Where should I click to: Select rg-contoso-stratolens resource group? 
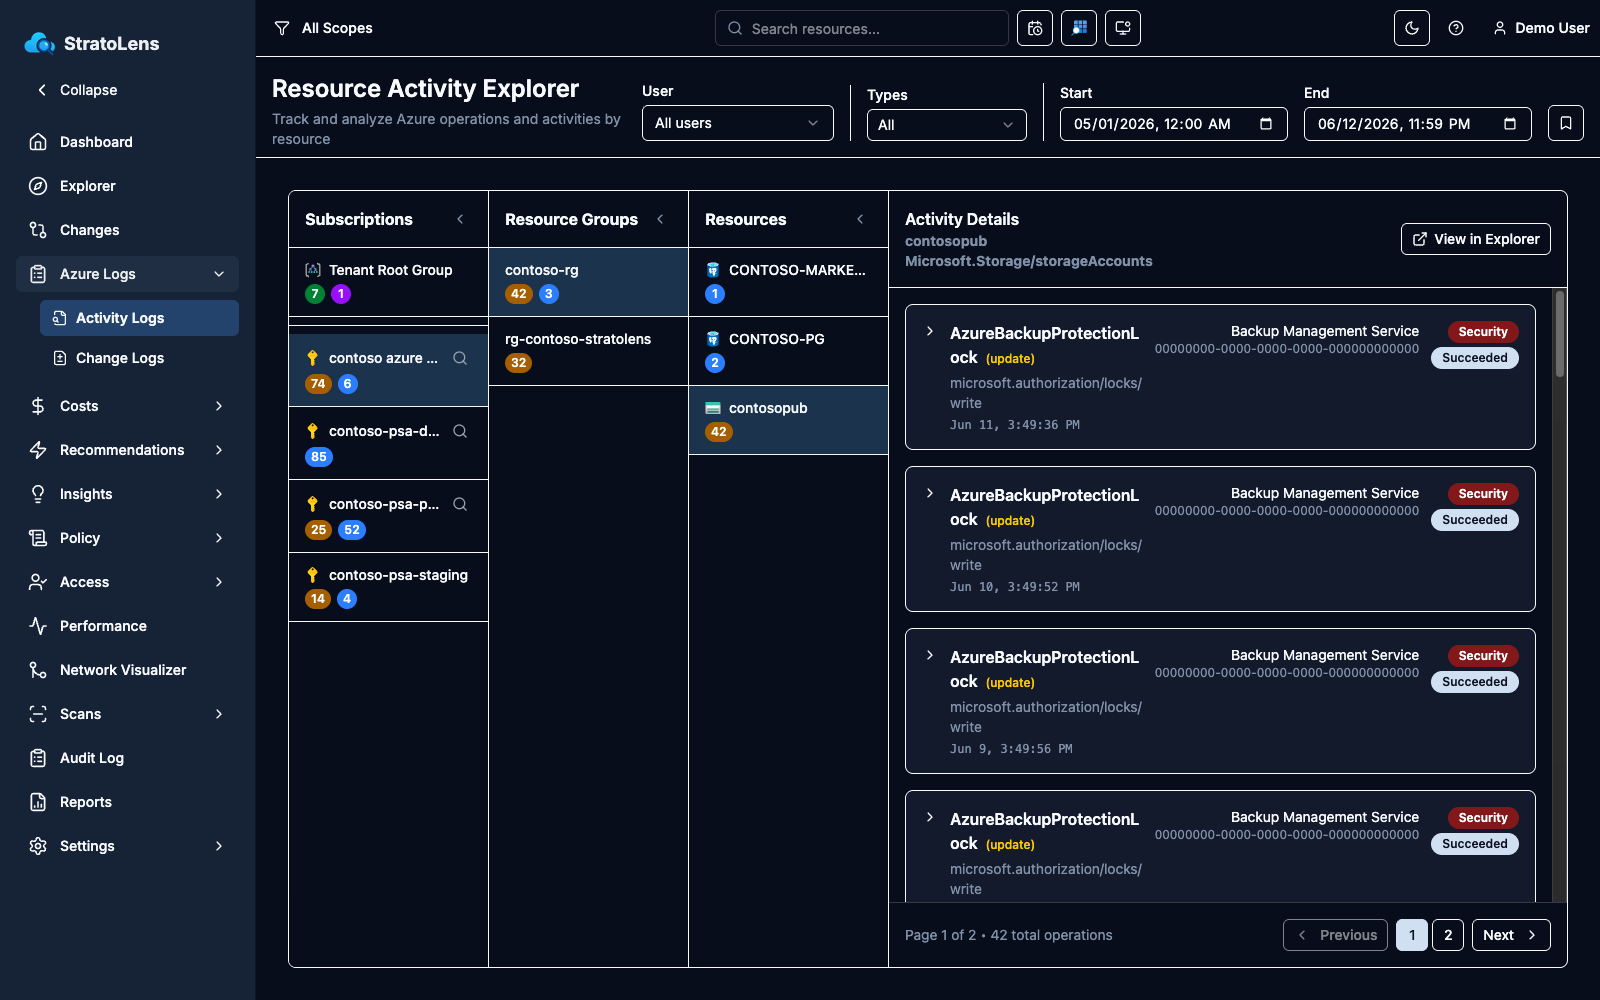pos(588,351)
